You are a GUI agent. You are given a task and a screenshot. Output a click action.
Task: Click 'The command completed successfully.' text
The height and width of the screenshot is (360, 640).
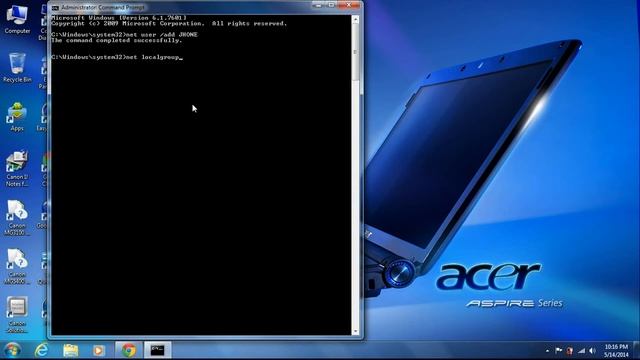[x=117, y=40]
